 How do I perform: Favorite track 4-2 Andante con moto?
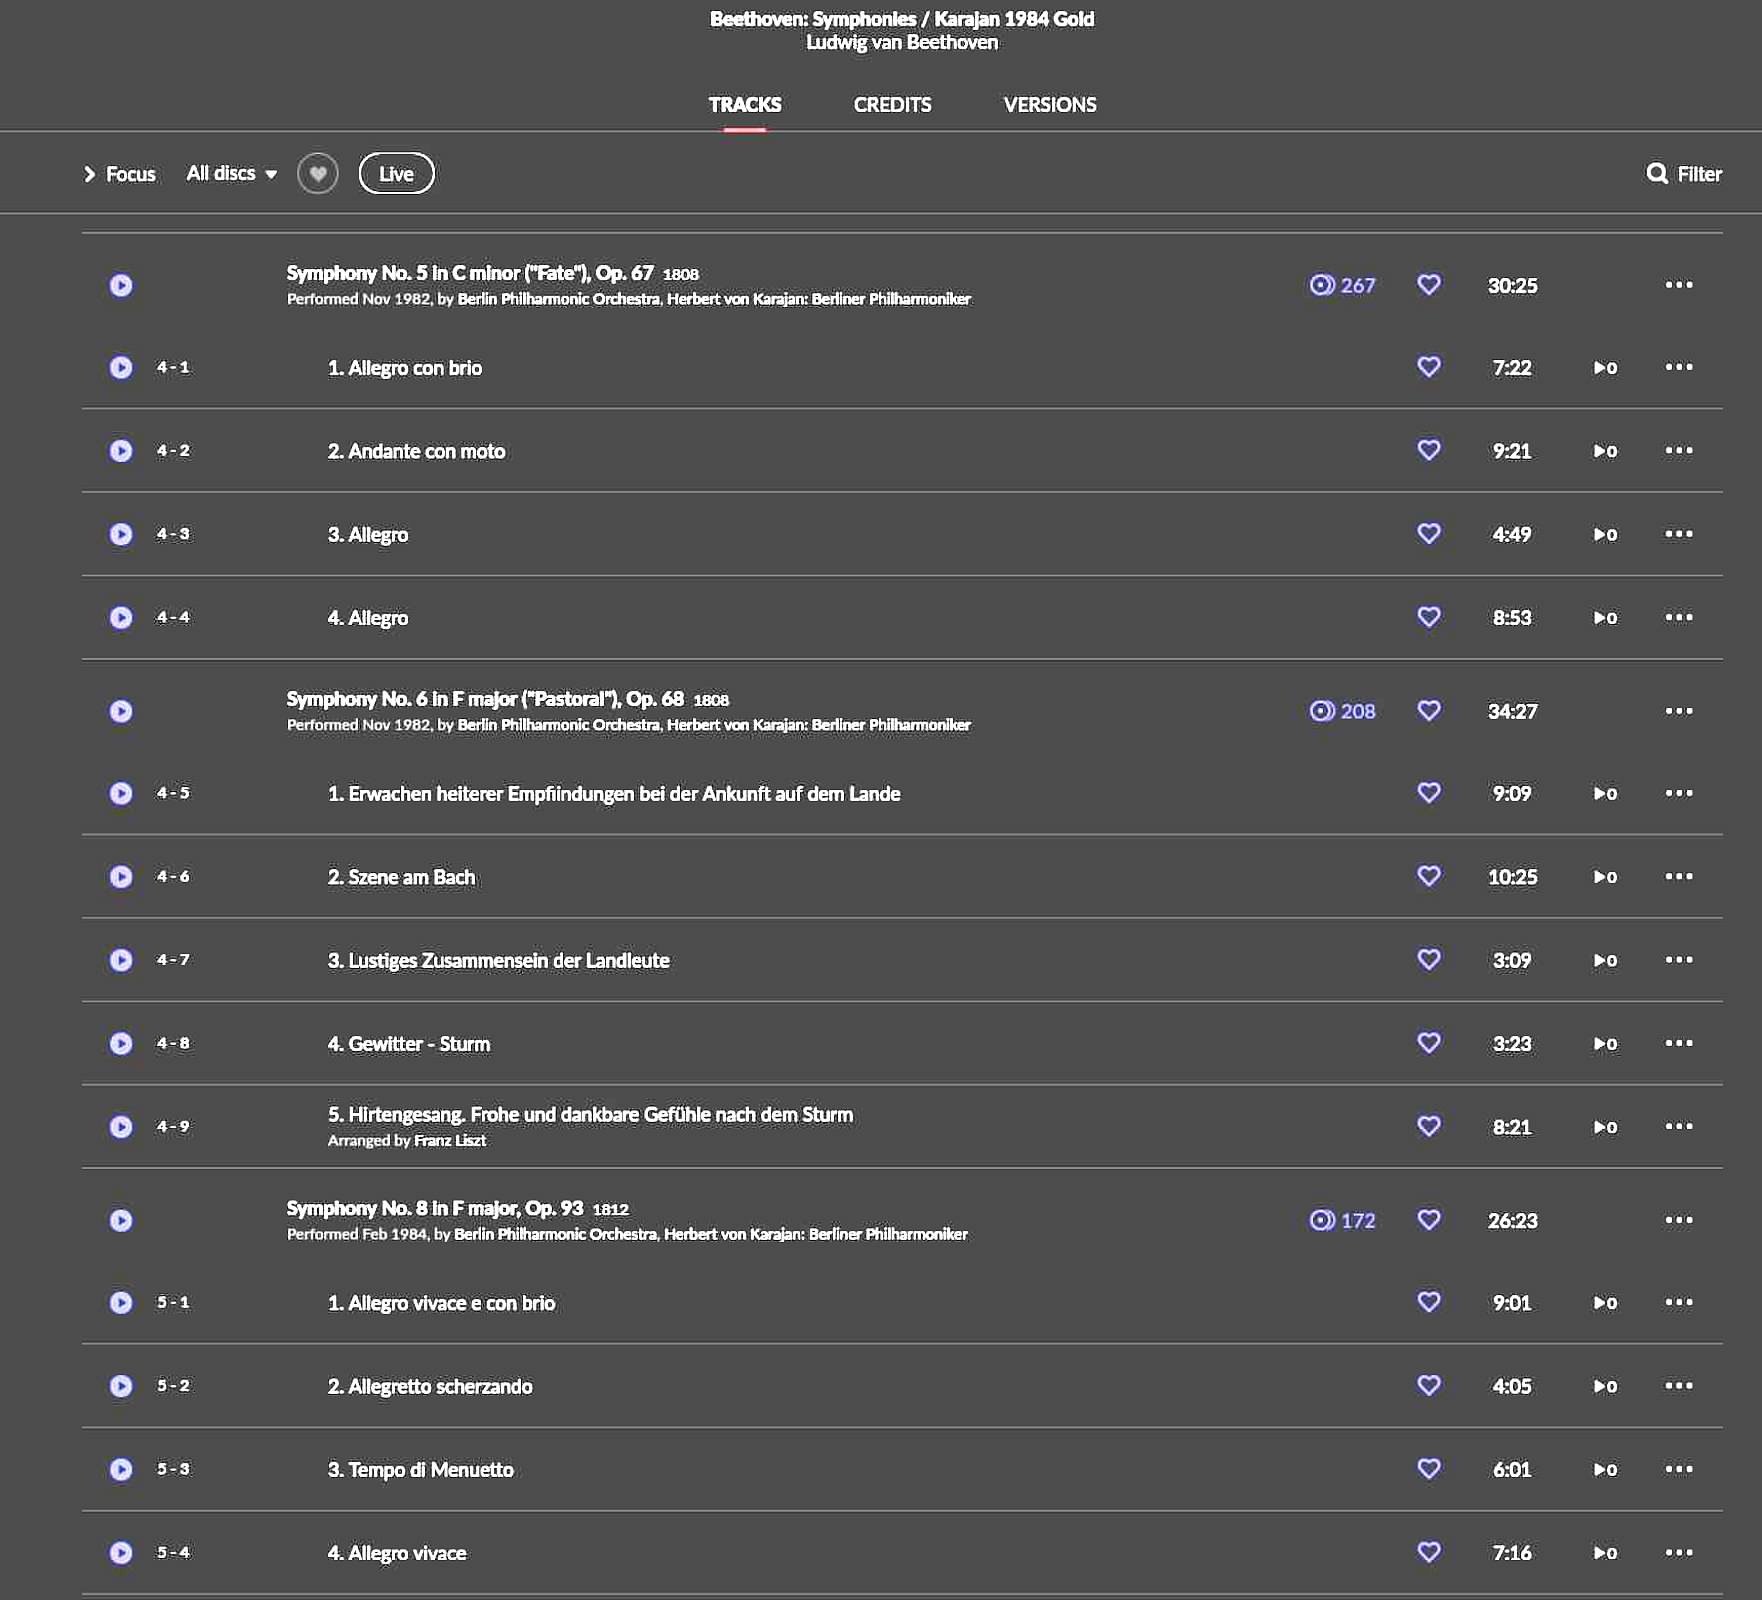1429,450
